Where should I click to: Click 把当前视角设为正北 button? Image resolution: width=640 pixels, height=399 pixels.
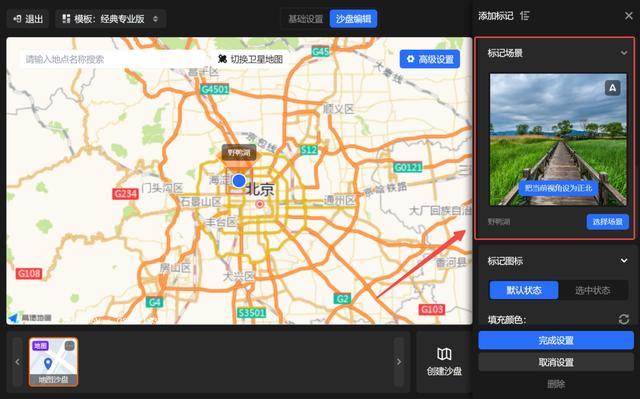pos(558,188)
